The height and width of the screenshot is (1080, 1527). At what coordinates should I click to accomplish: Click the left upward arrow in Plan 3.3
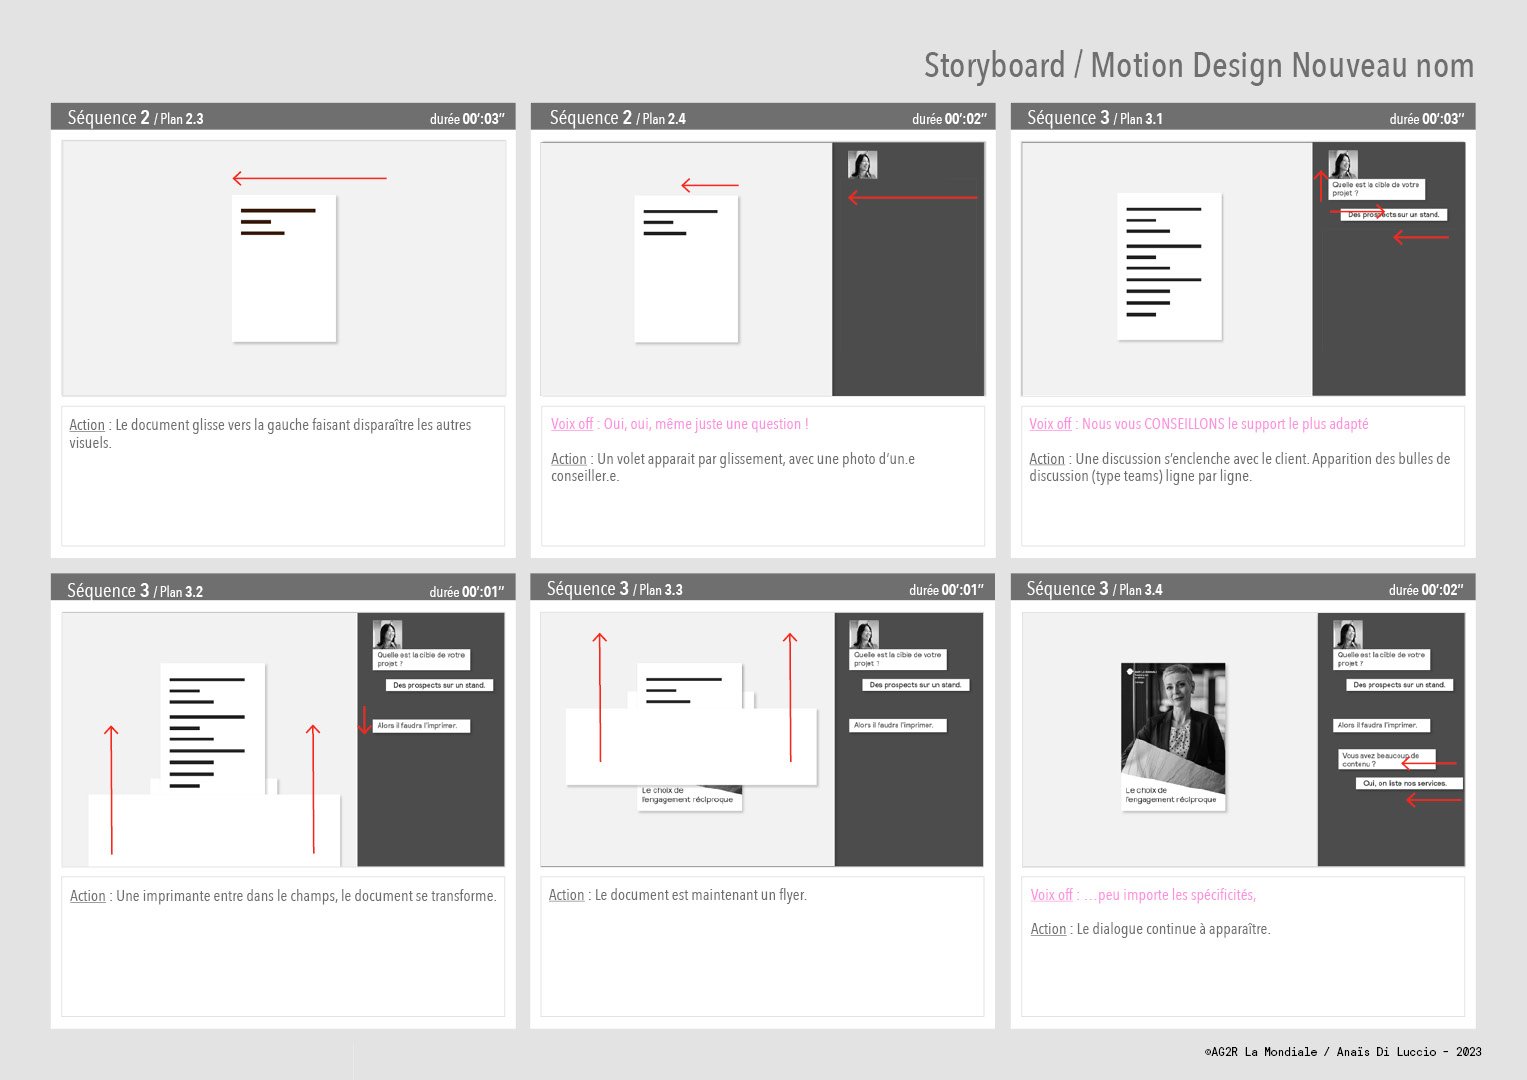click(600, 697)
